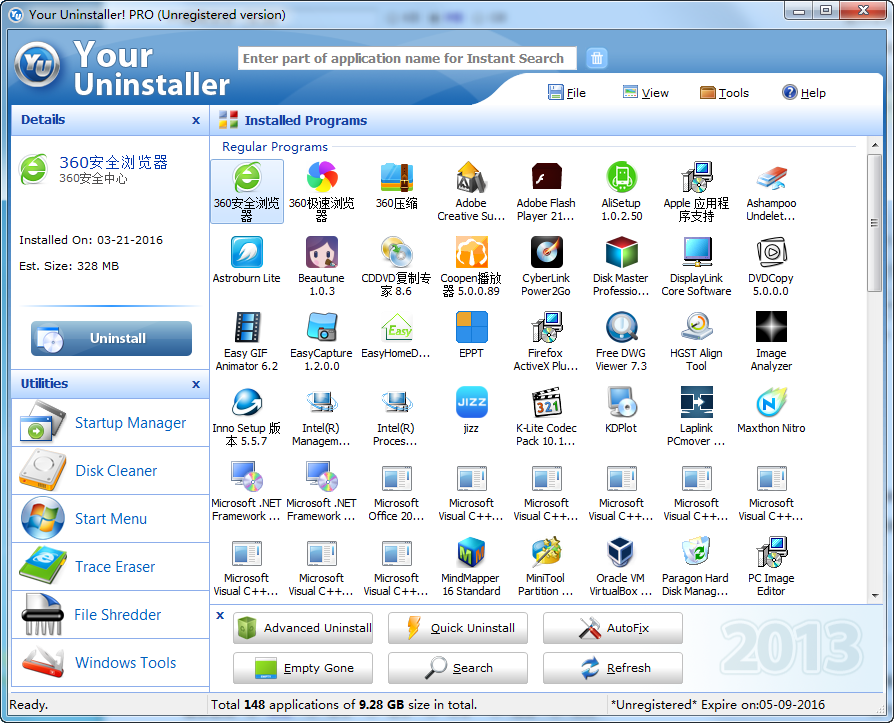
Task: Select the 360安全浏览器 program in the list
Action: pyautogui.click(x=246, y=192)
